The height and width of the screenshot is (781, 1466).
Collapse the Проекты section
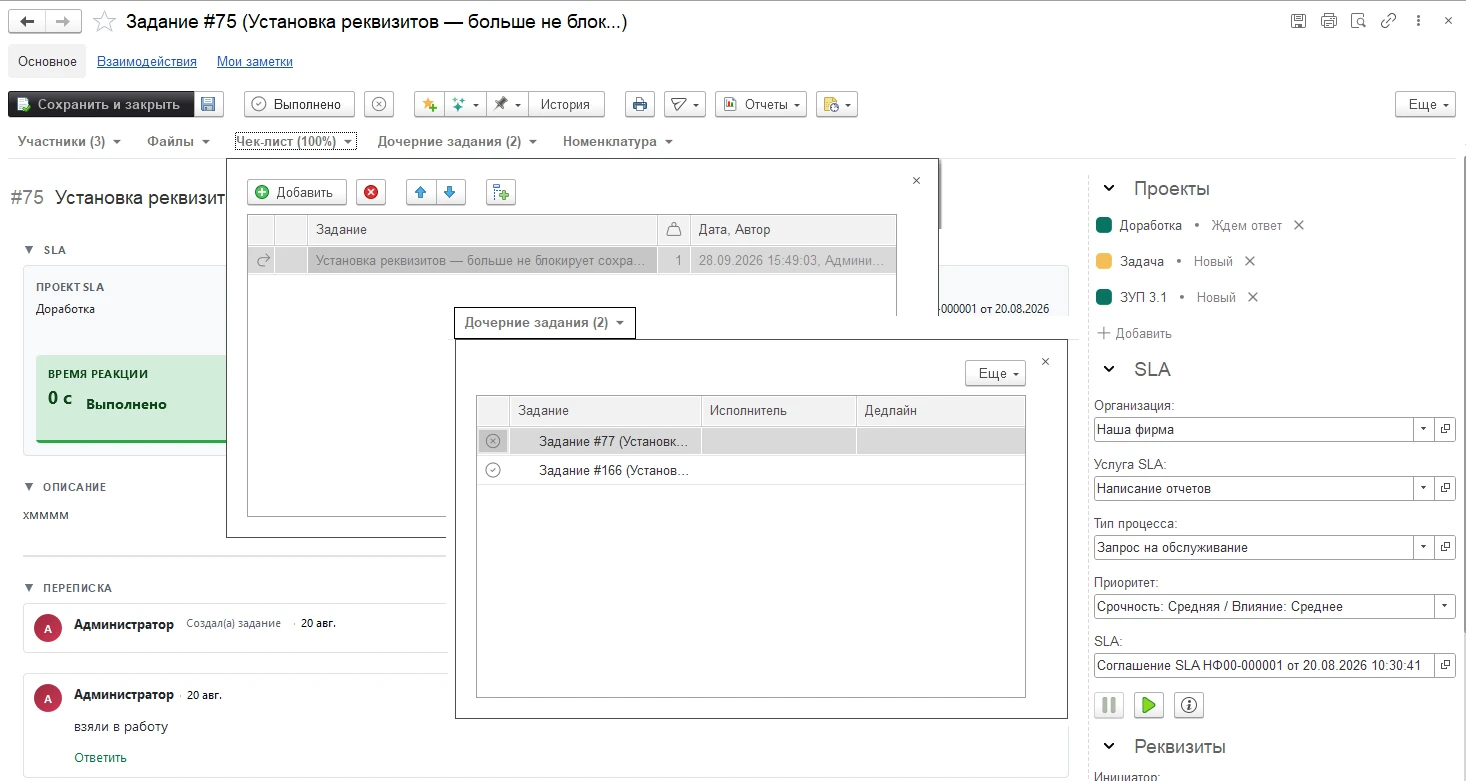pyautogui.click(x=1108, y=189)
